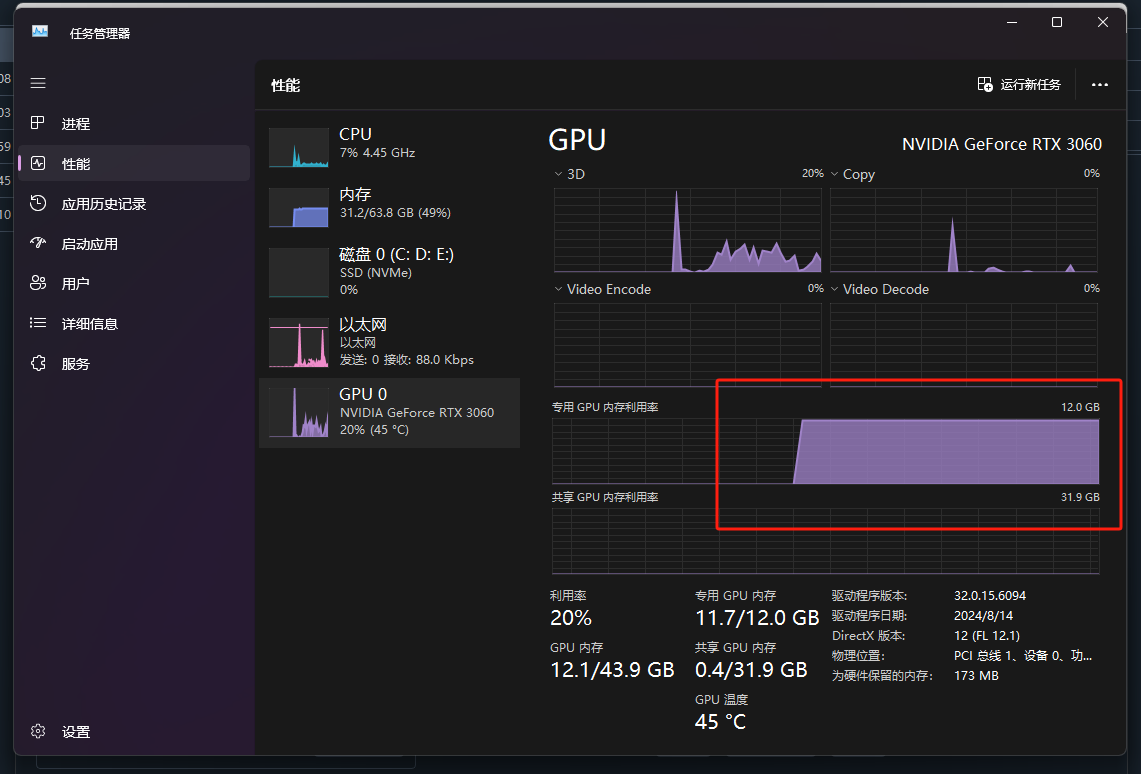Click 运行新任务 button
1141x774 pixels.
1019,84
